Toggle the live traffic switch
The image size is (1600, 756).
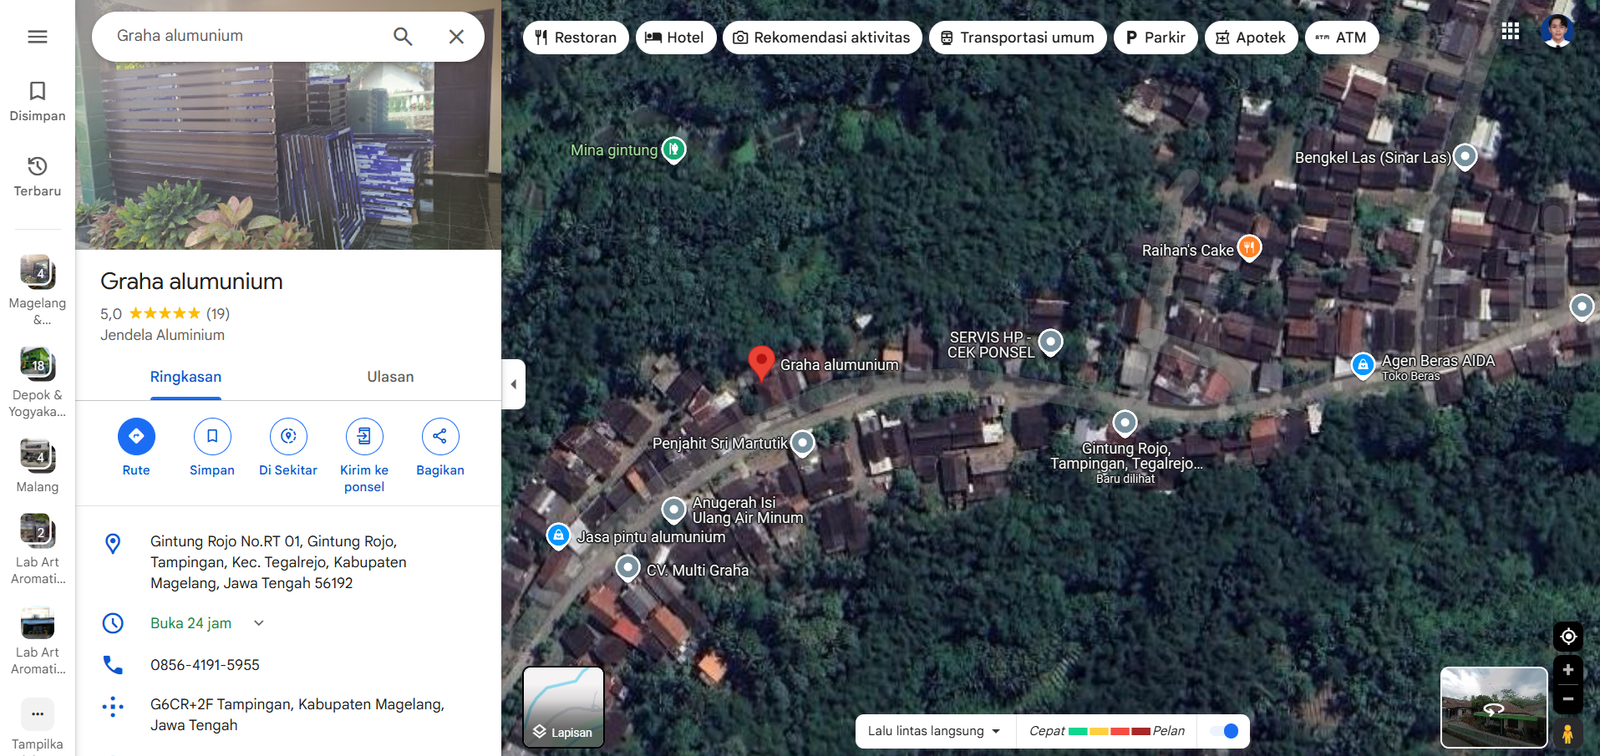click(1224, 731)
